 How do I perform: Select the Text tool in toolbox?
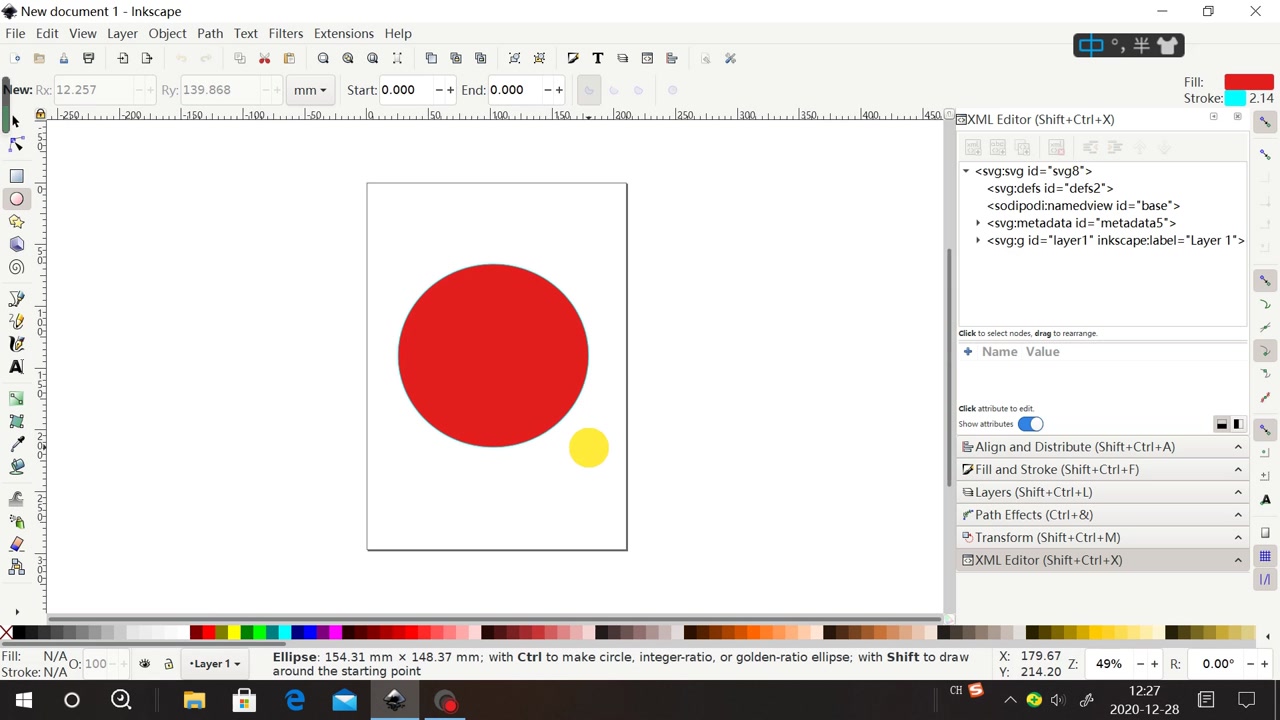pos(16,367)
